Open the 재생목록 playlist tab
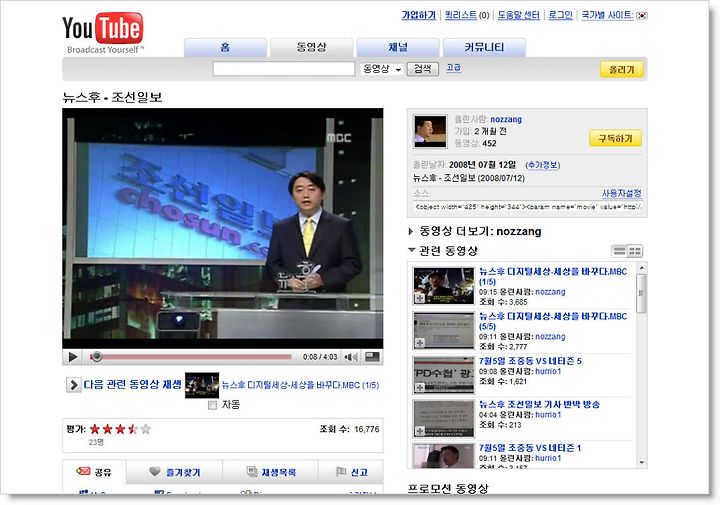Viewport: 720px width, 505px height. click(271, 472)
